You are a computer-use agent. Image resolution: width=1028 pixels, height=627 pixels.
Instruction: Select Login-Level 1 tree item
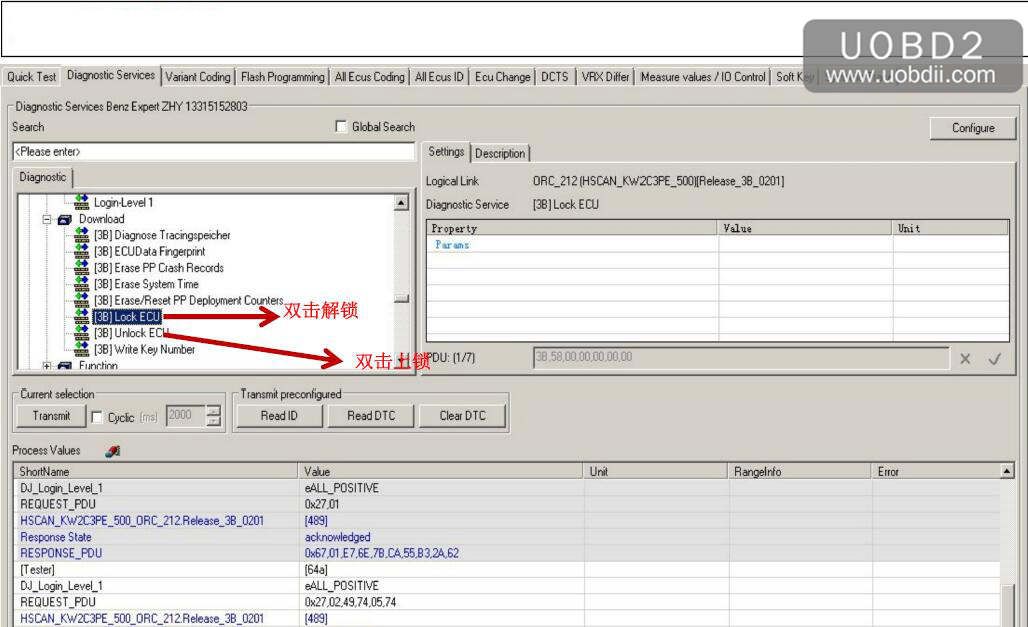123,202
